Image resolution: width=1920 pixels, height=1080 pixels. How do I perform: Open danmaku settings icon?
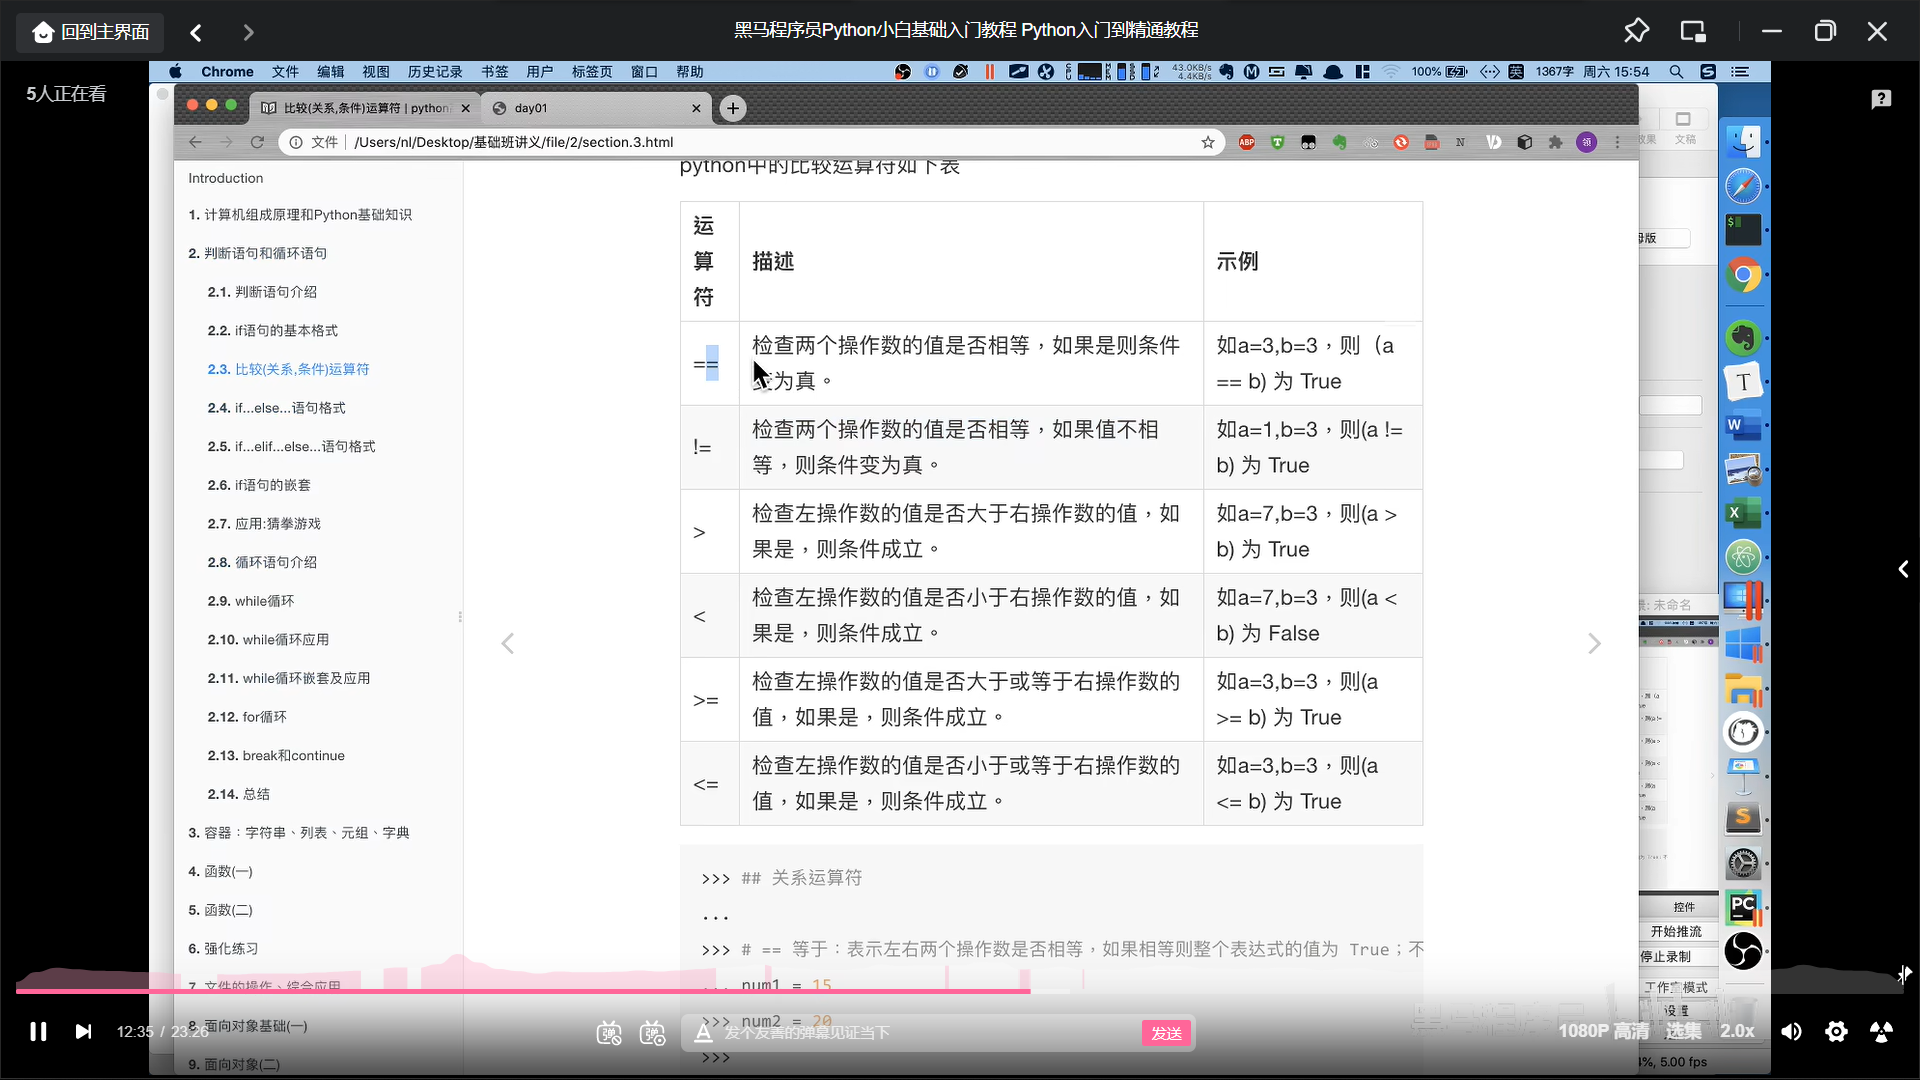(x=653, y=1033)
